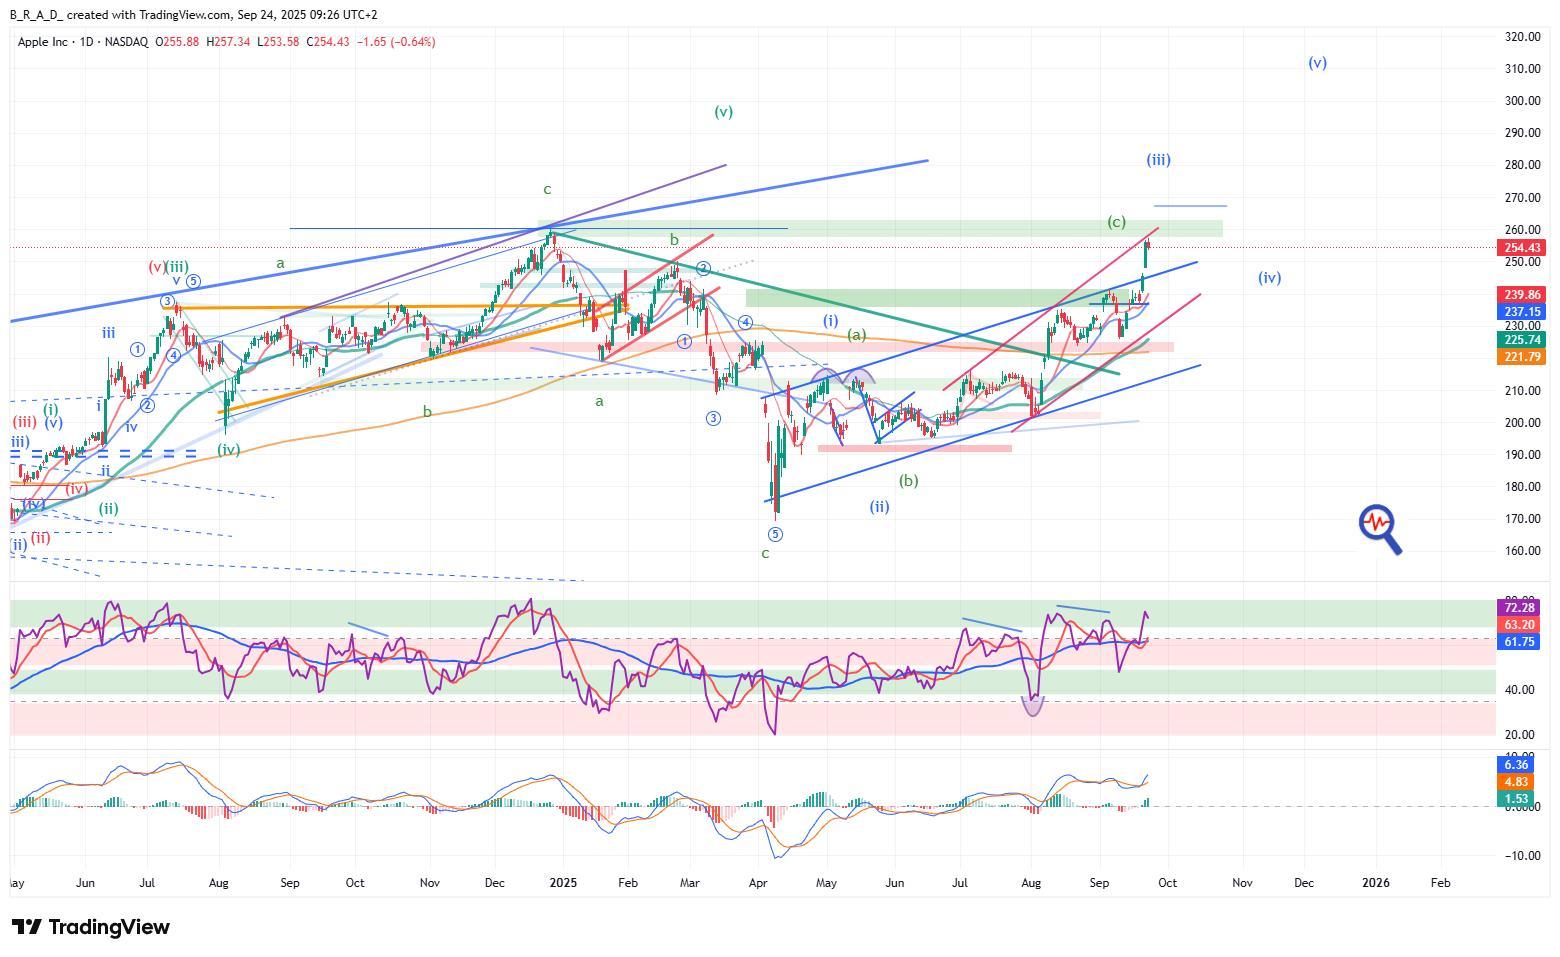Select the orange 221.79 price axis label
Viewport: 1560px width, 957px height.
pos(1521,358)
